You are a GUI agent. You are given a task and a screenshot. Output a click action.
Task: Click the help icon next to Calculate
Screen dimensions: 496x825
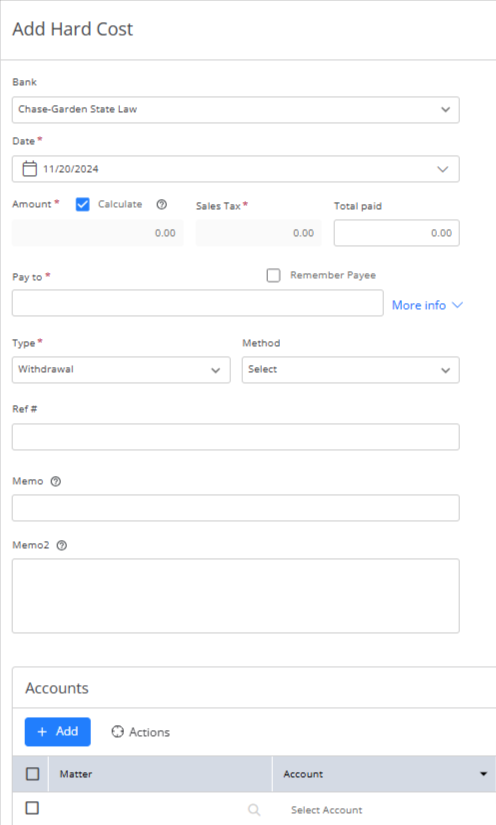tap(161, 204)
